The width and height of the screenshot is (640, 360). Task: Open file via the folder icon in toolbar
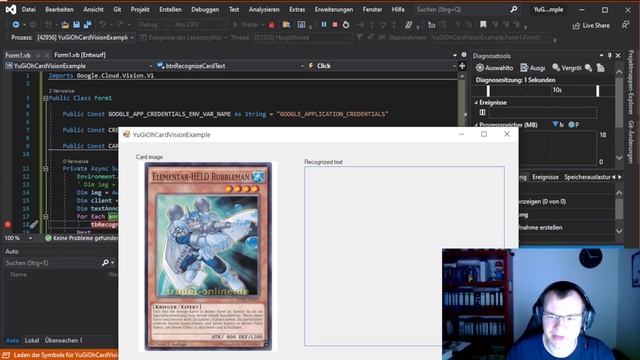click(x=65, y=25)
